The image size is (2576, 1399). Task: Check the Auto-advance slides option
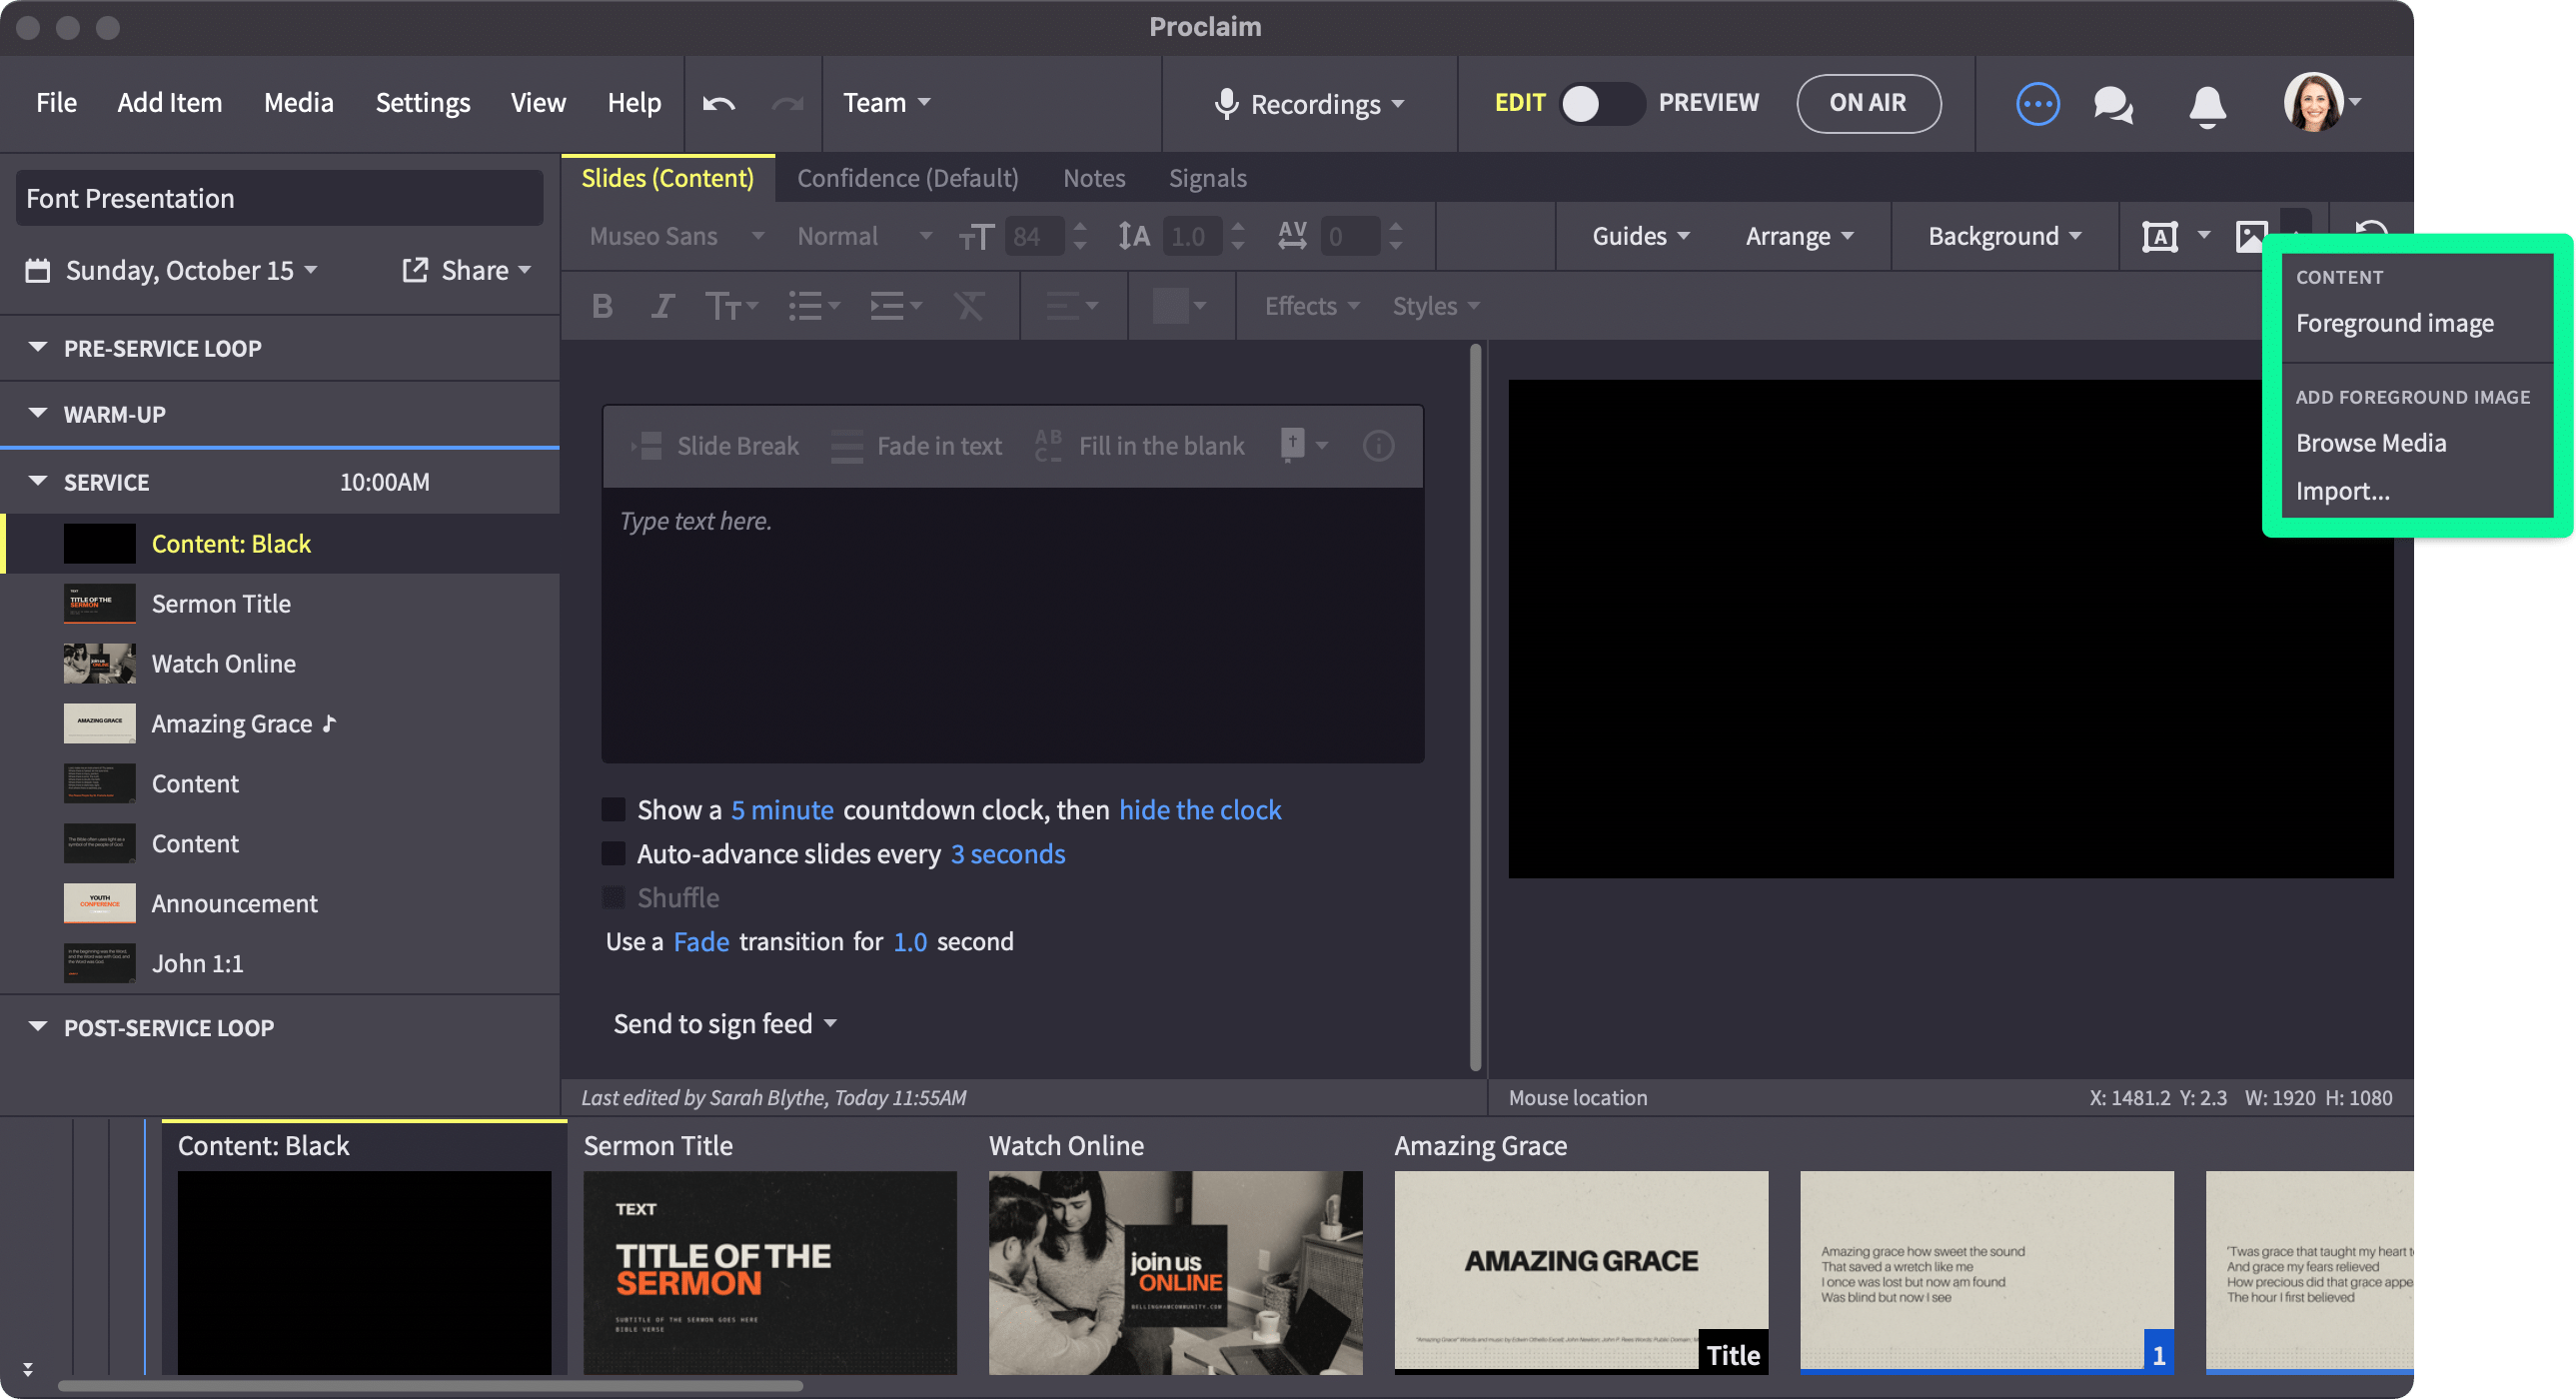tap(614, 853)
